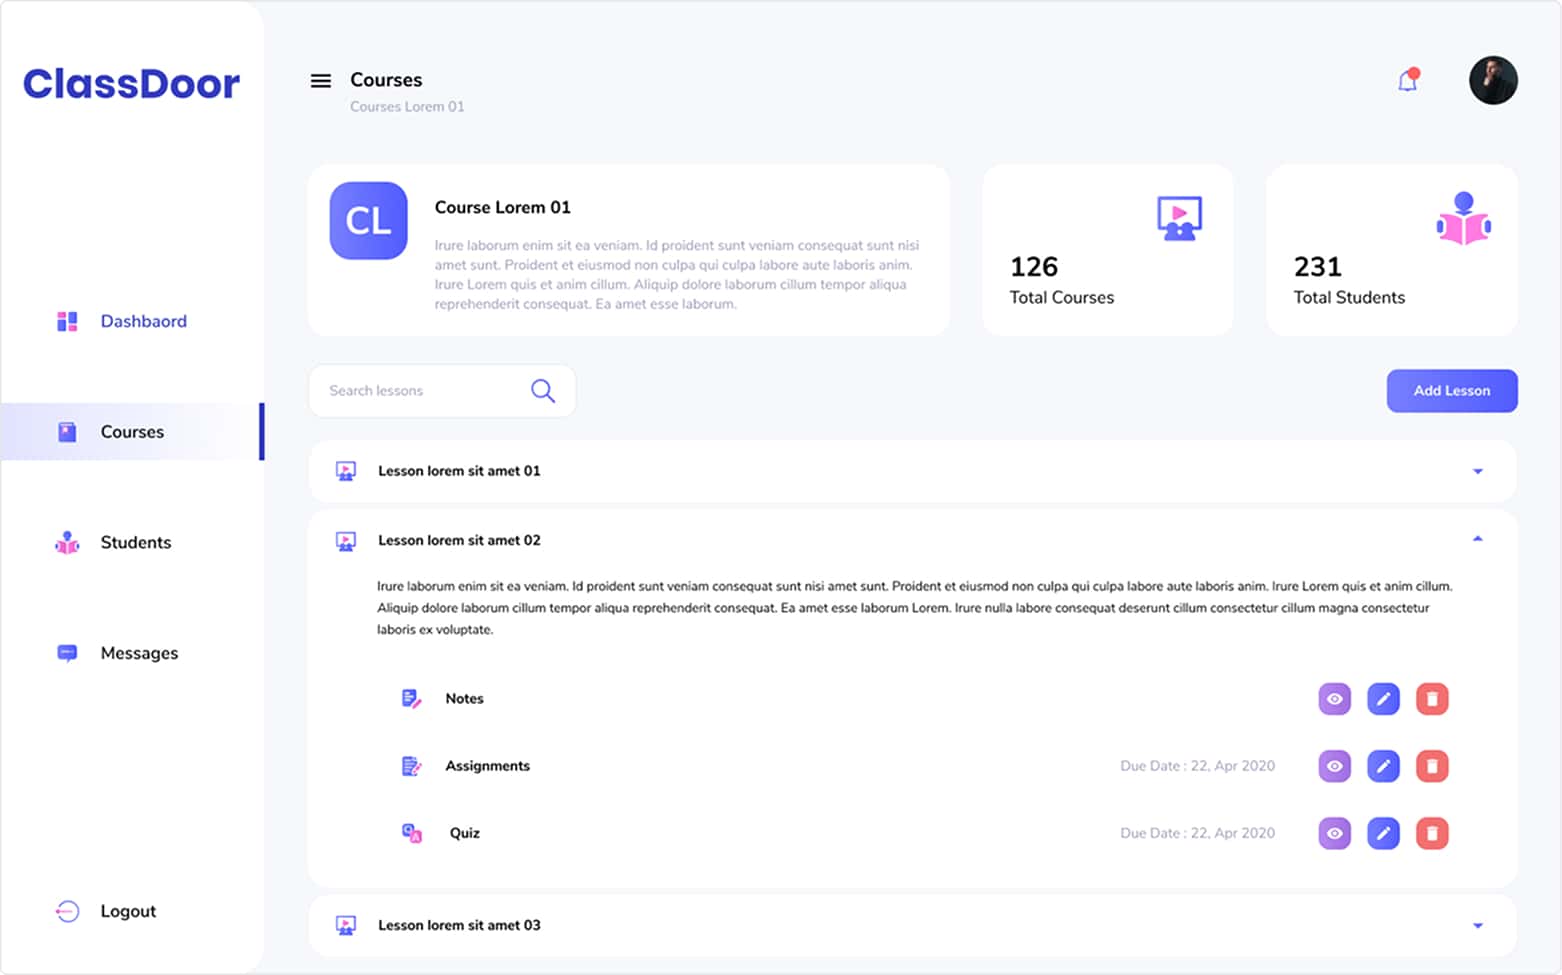Select the Notes document icon
The width and height of the screenshot is (1562, 975).
(411, 698)
